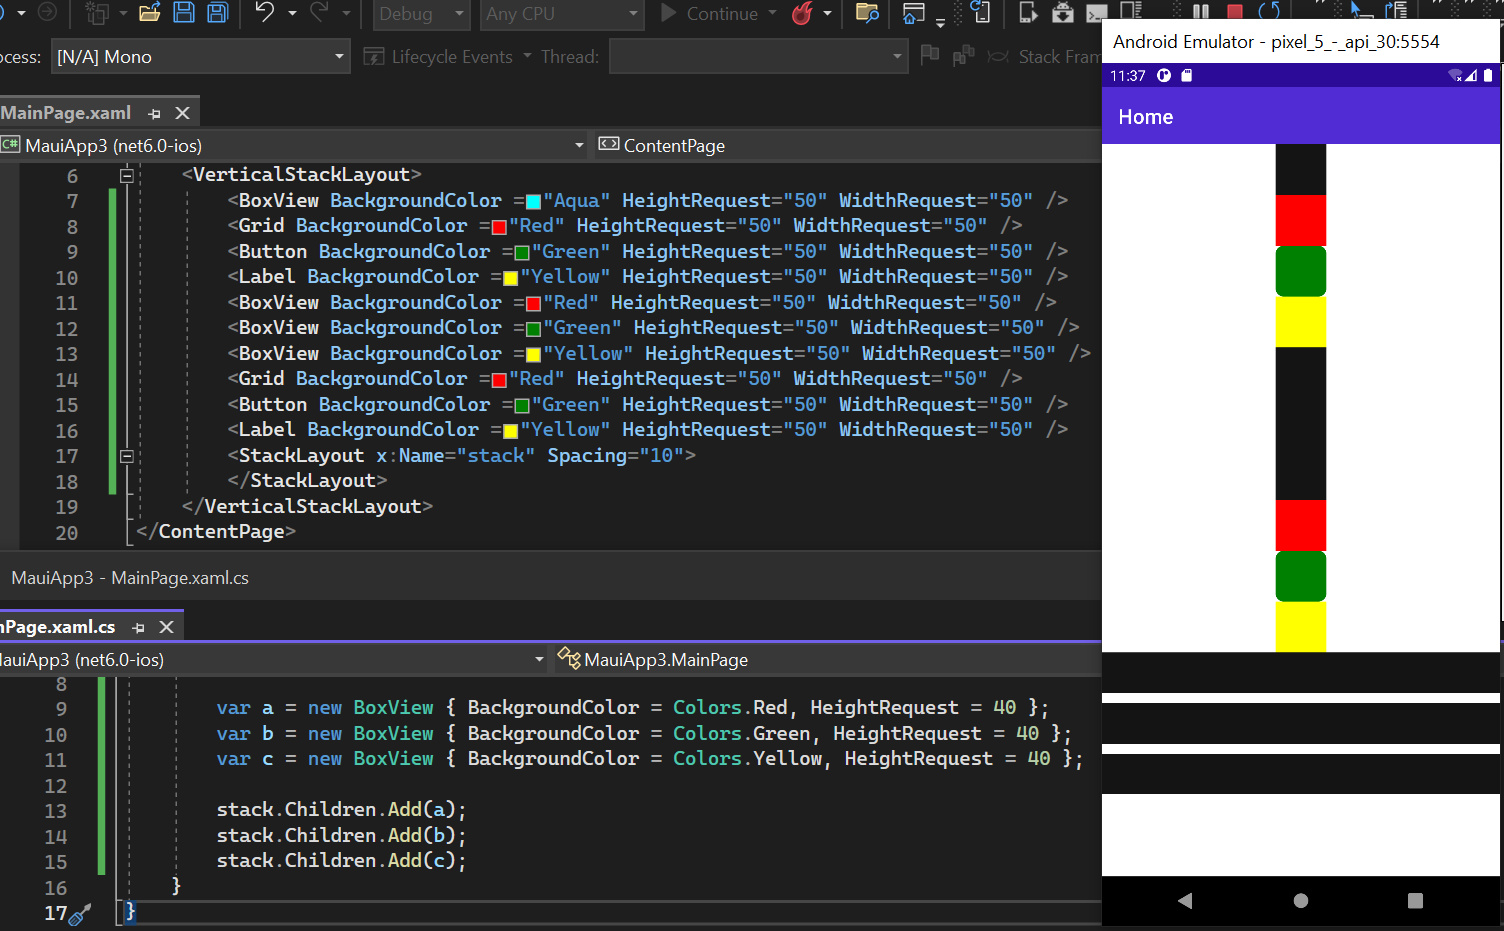Click the Redo toolbar icon

322,11
